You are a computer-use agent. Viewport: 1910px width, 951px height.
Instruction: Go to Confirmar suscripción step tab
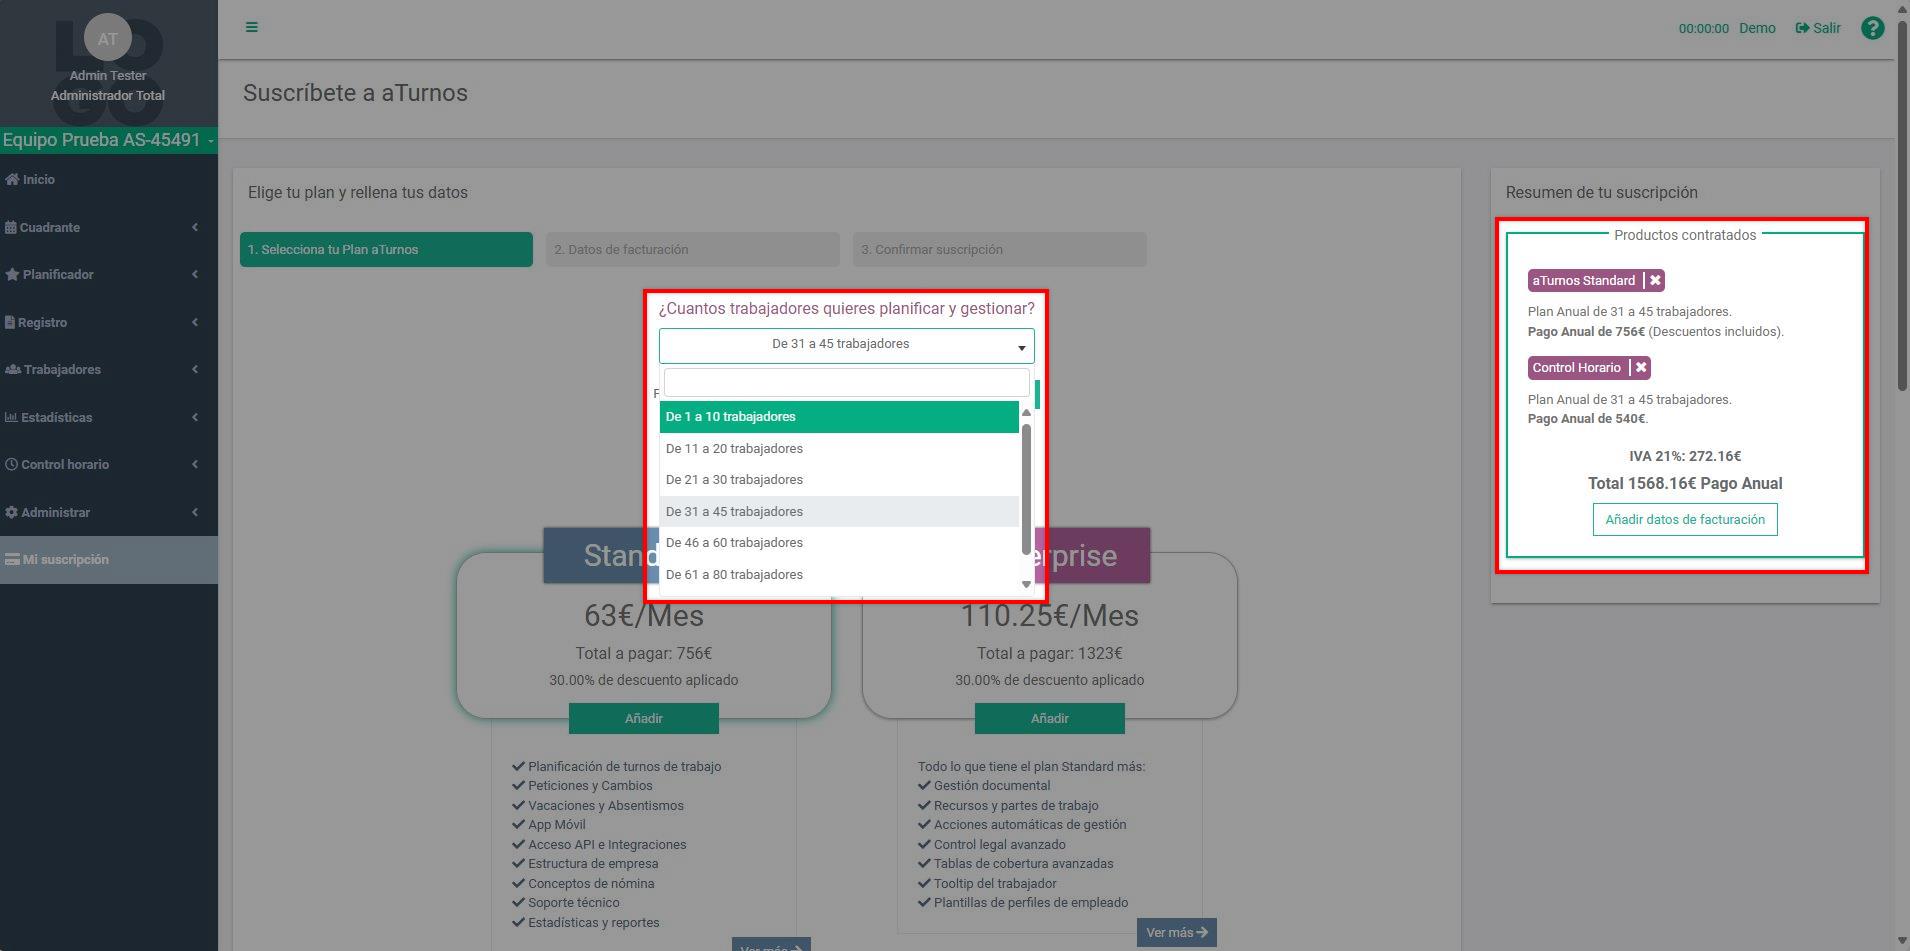point(999,250)
